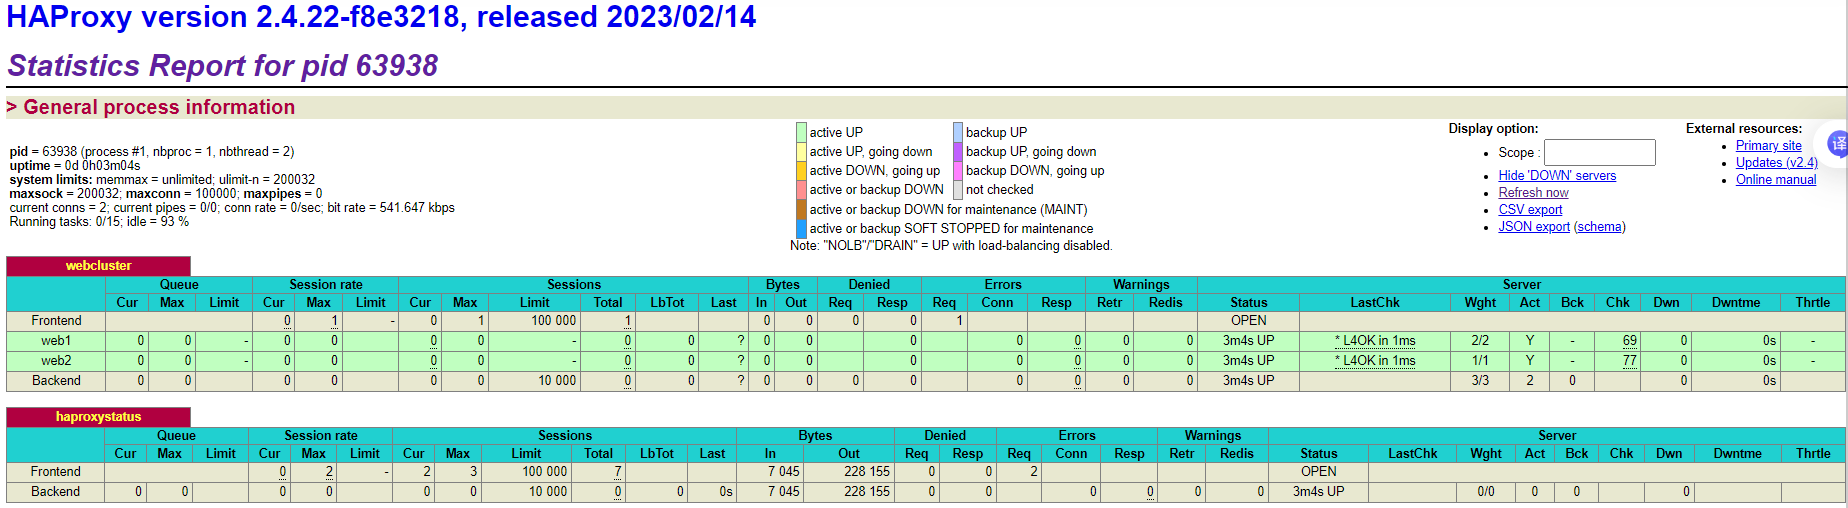
Task: Click the Thrtle column header in haproxystatus table
Action: [1813, 454]
